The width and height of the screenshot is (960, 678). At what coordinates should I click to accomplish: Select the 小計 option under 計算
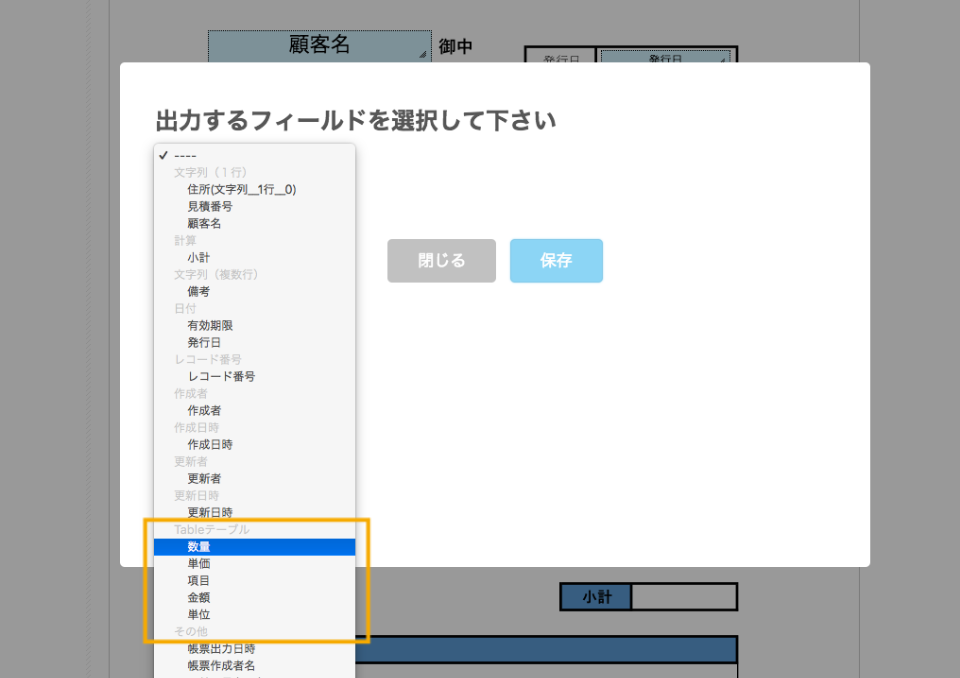(x=198, y=257)
